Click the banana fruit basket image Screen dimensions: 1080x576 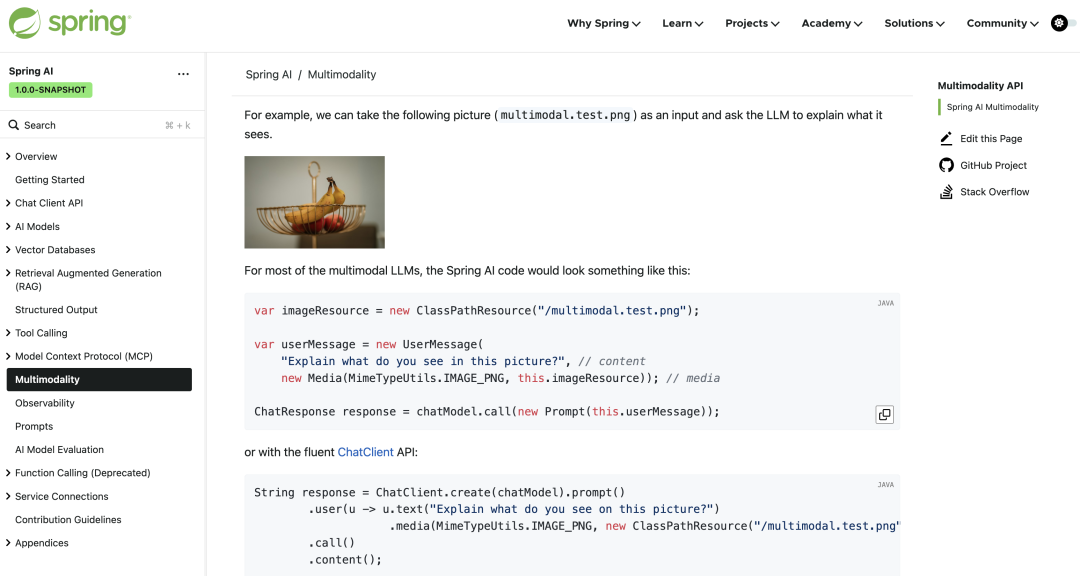pyautogui.click(x=315, y=202)
